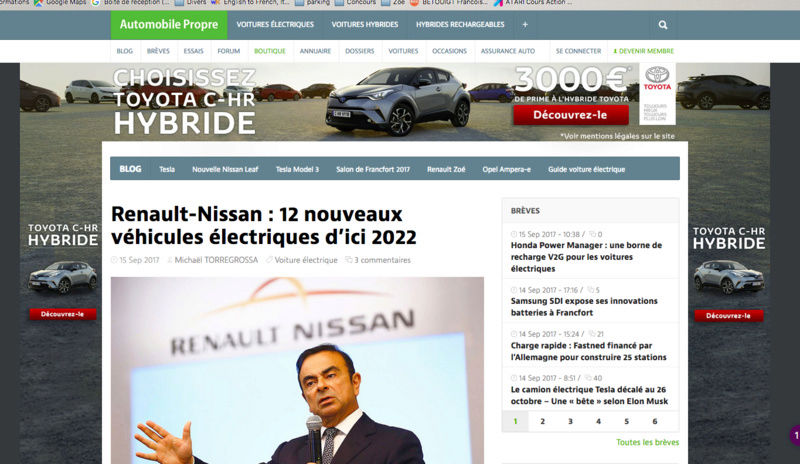Open the Brèves menu item
This screenshot has width=800, height=464.
(158, 51)
